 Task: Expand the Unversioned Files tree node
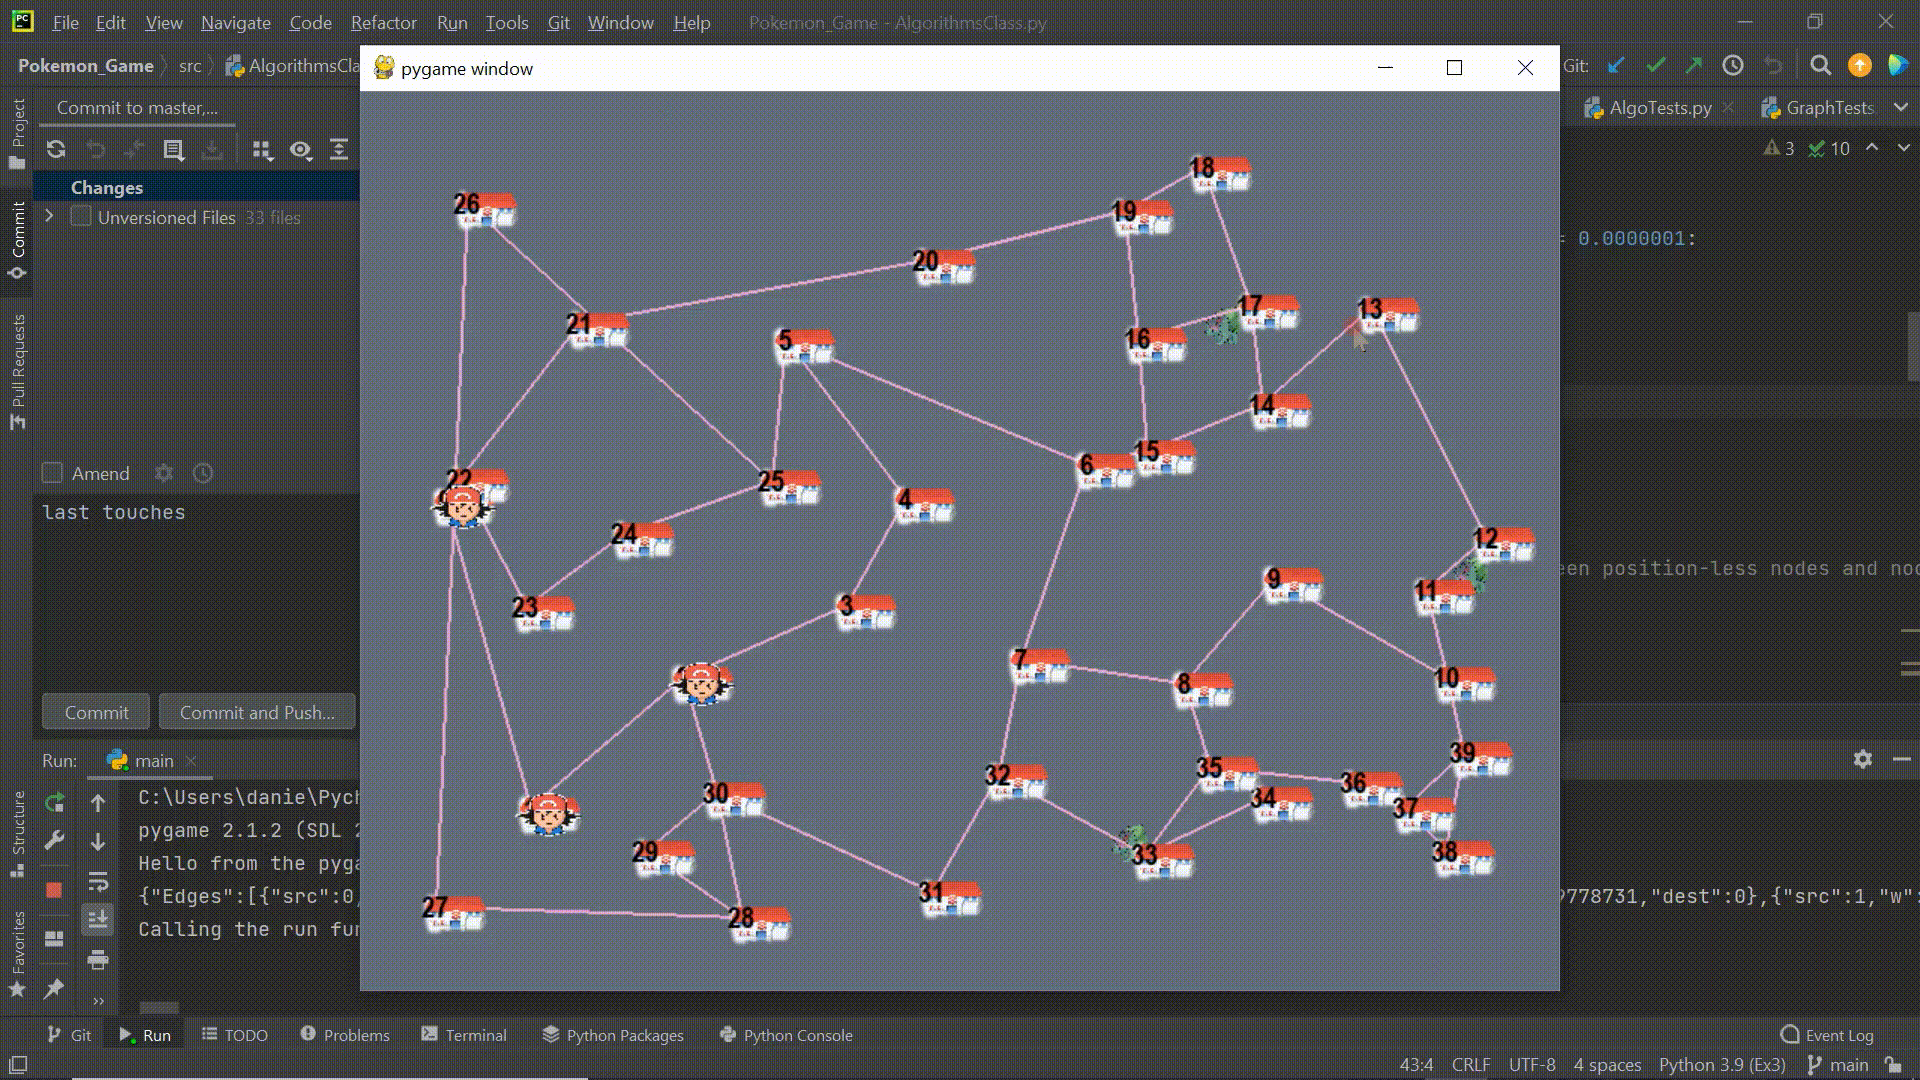click(49, 216)
